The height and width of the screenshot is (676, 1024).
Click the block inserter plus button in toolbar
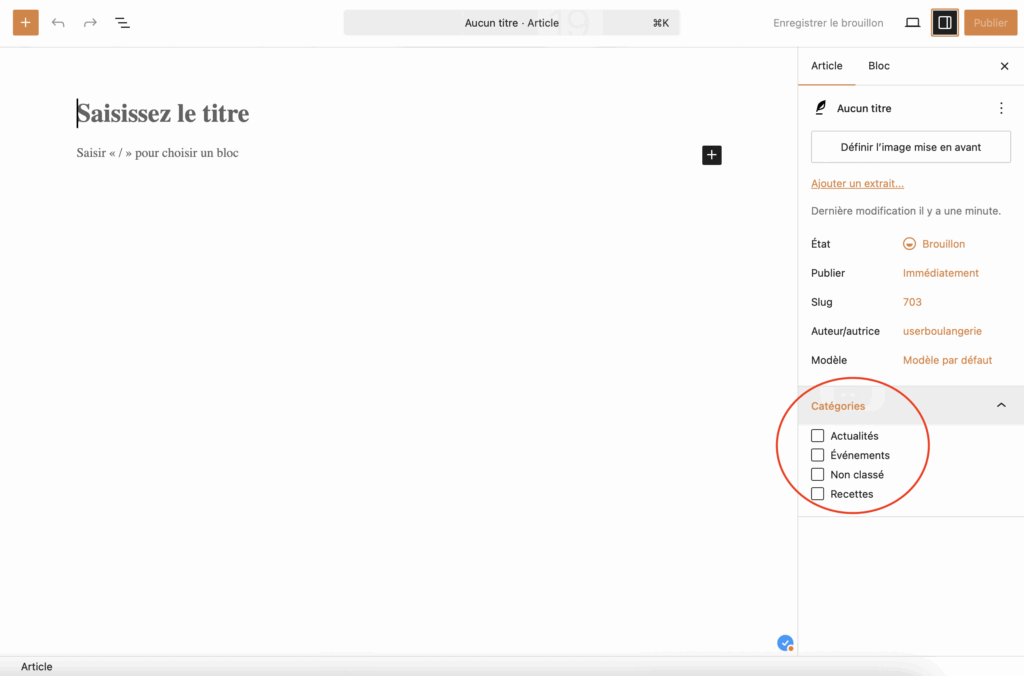click(x=26, y=22)
